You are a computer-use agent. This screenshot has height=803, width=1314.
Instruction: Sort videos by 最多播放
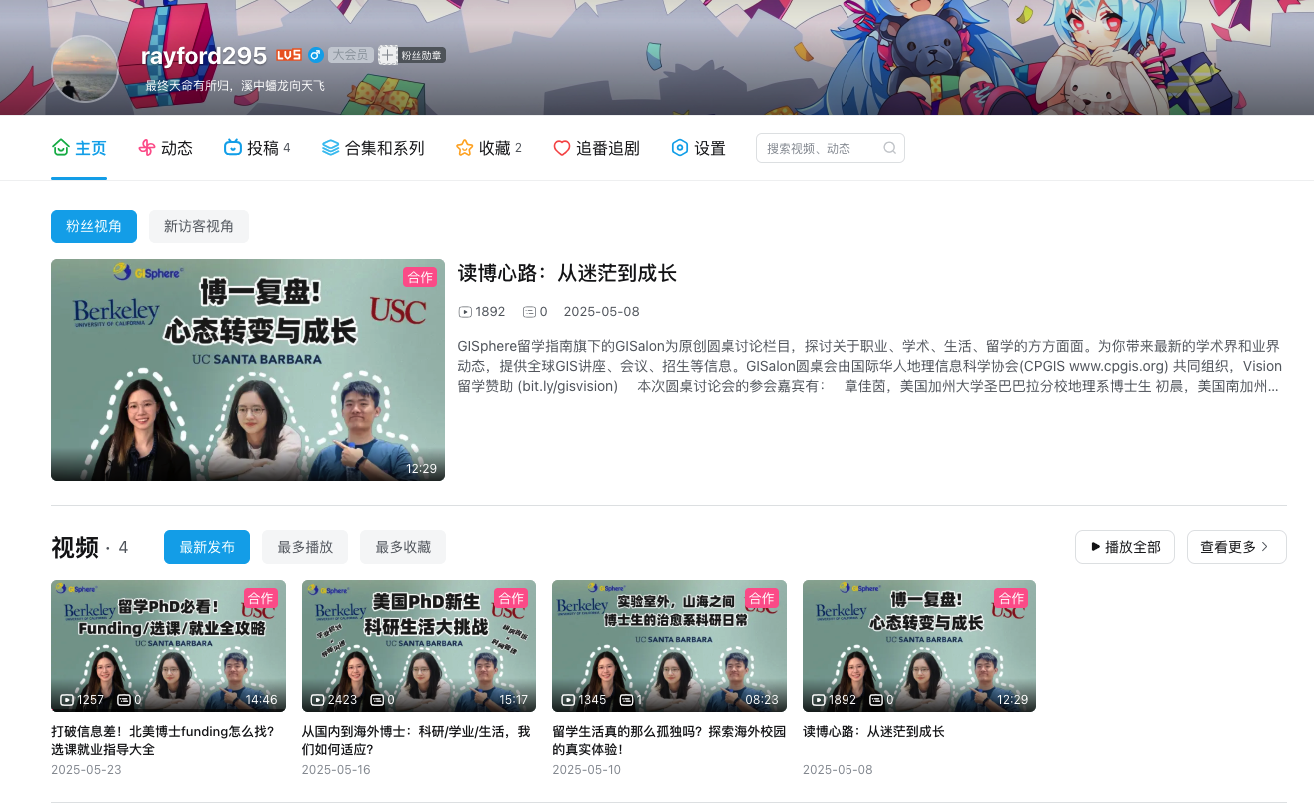pyautogui.click(x=305, y=547)
